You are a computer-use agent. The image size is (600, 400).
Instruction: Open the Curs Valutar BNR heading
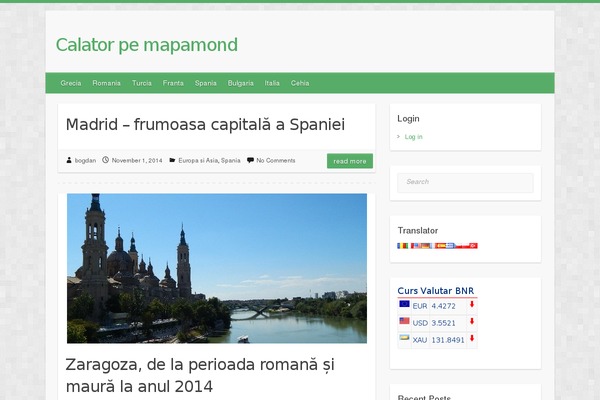435,291
